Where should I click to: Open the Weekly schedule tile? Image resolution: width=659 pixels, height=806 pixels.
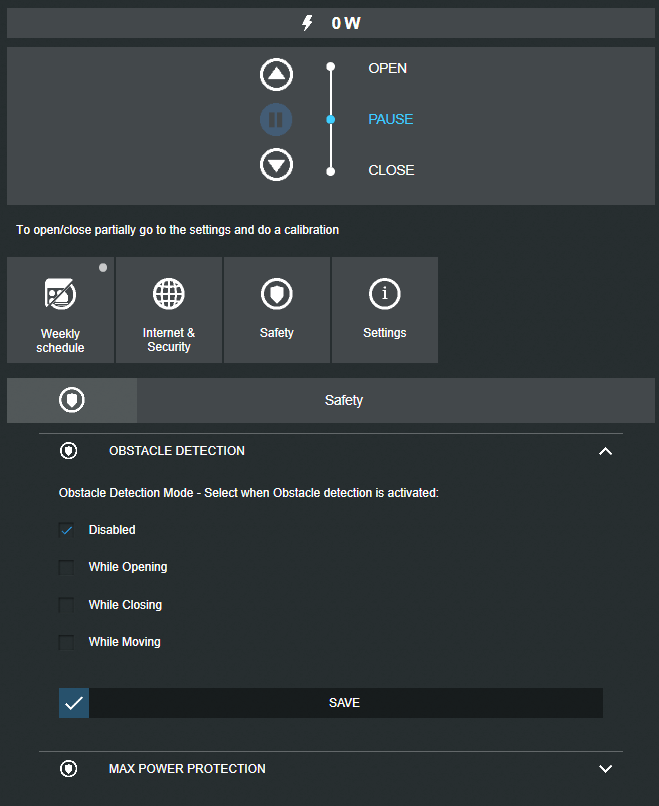pyautogui.click(x=60, y=310)
